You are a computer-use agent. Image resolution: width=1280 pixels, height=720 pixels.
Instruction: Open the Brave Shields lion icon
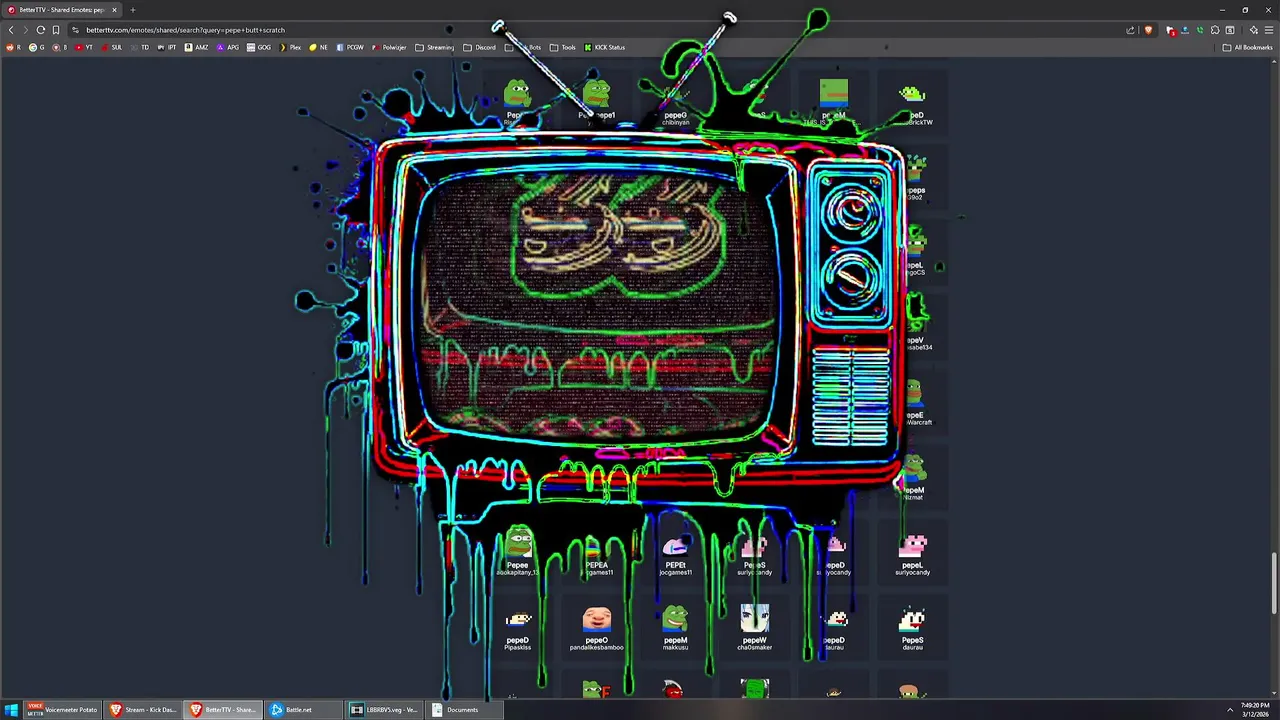(1148, 30)
